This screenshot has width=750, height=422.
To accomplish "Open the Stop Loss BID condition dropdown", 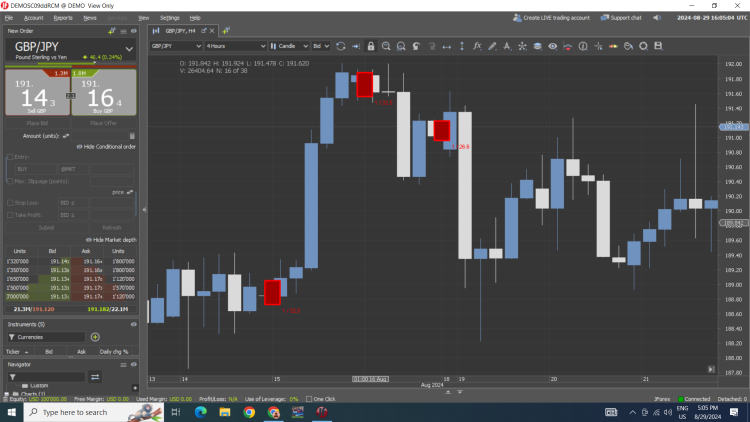I will (73, 203).
